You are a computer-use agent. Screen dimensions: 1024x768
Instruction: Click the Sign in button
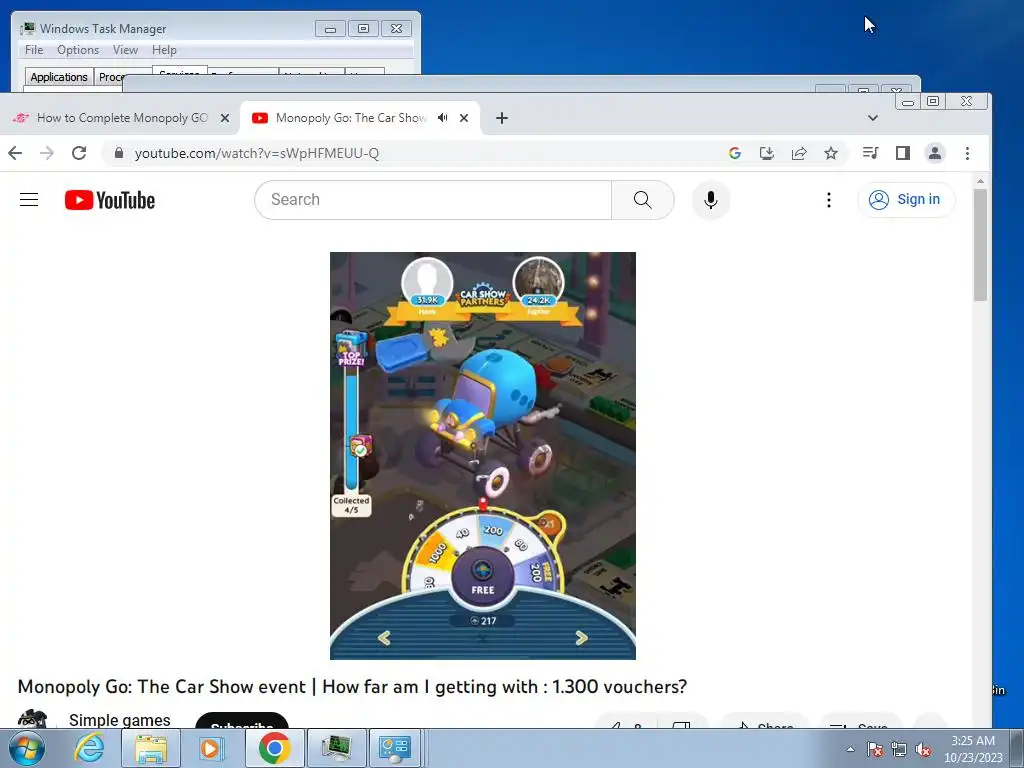[x=906, y=200]
